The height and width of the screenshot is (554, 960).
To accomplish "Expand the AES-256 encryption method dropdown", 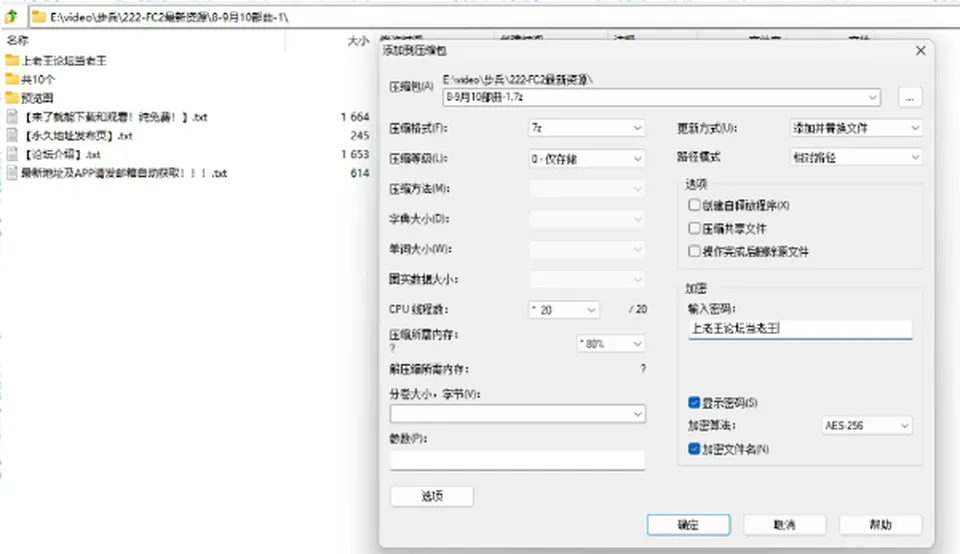I will click(866, 425).
